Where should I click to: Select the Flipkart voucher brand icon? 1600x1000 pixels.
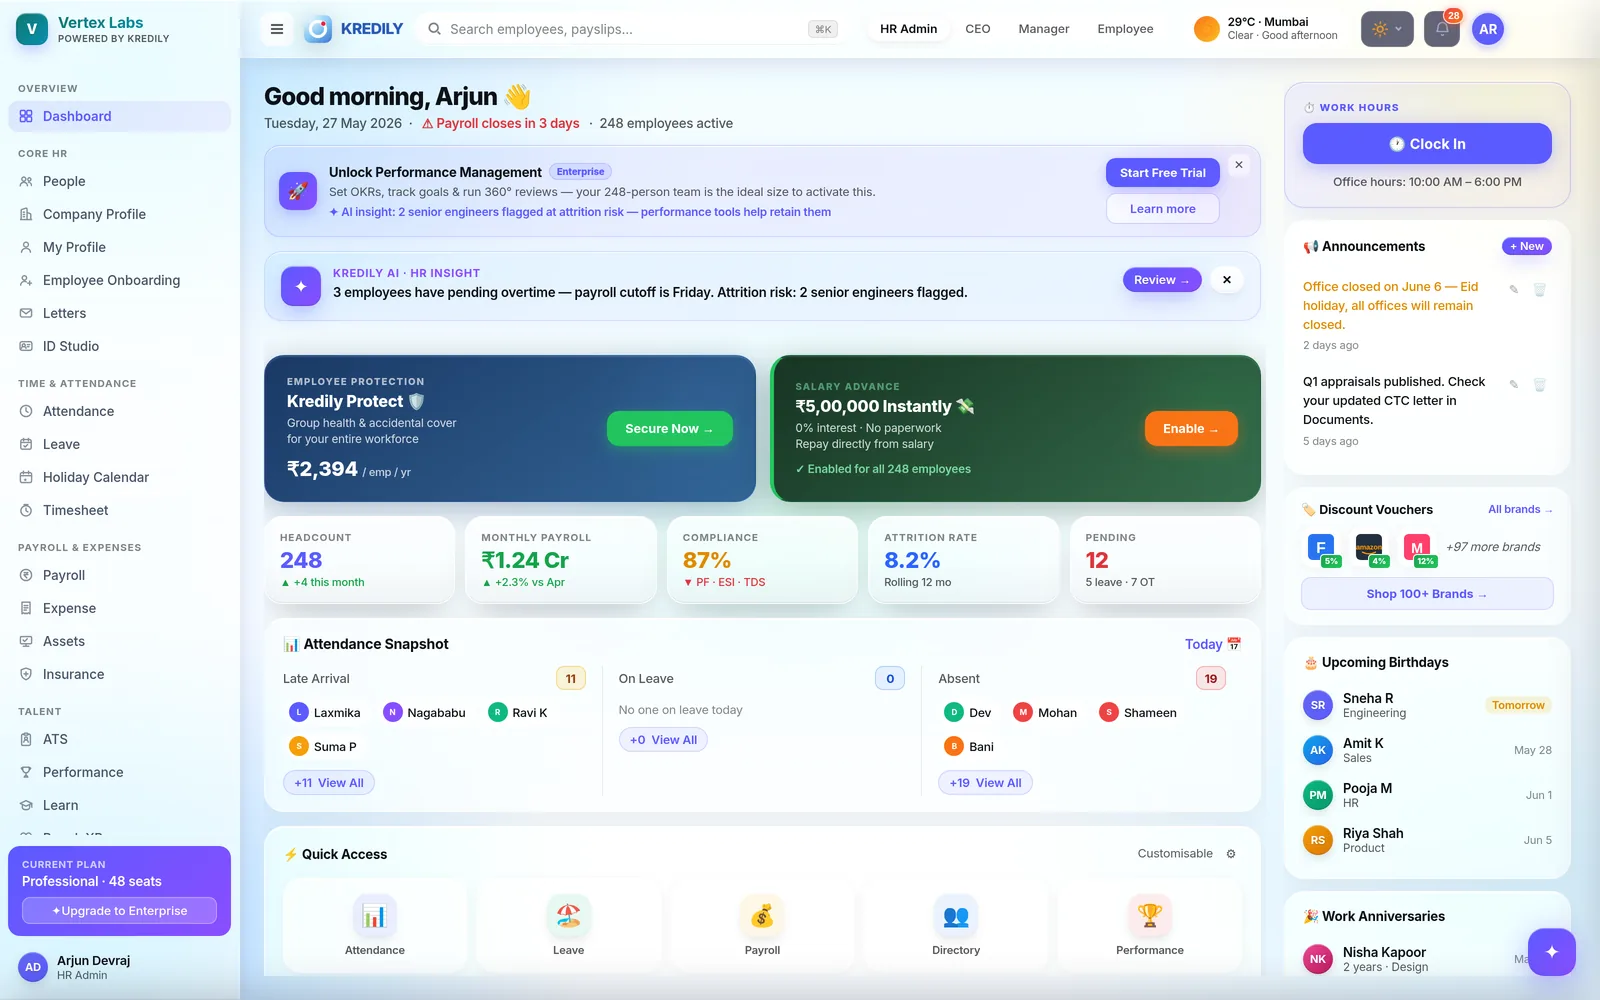[1322, 548]
